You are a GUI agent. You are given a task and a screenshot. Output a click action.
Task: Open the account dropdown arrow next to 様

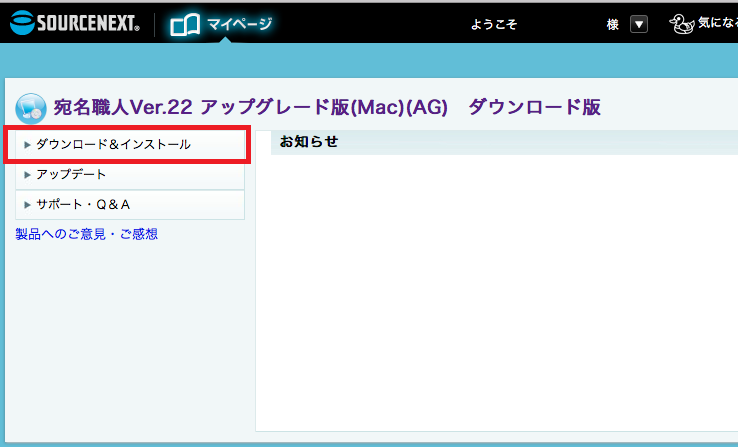pyautogui.click(x=639, y=24)
